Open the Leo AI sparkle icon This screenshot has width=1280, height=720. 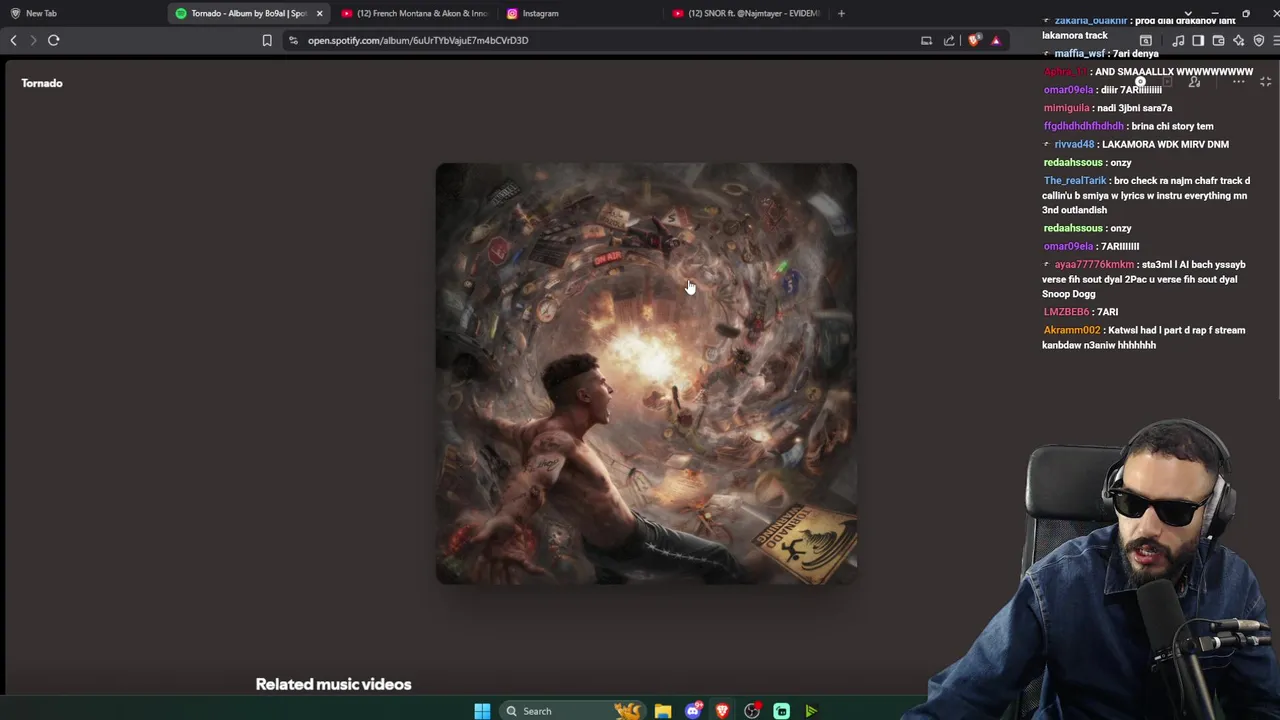[1238, 40]
